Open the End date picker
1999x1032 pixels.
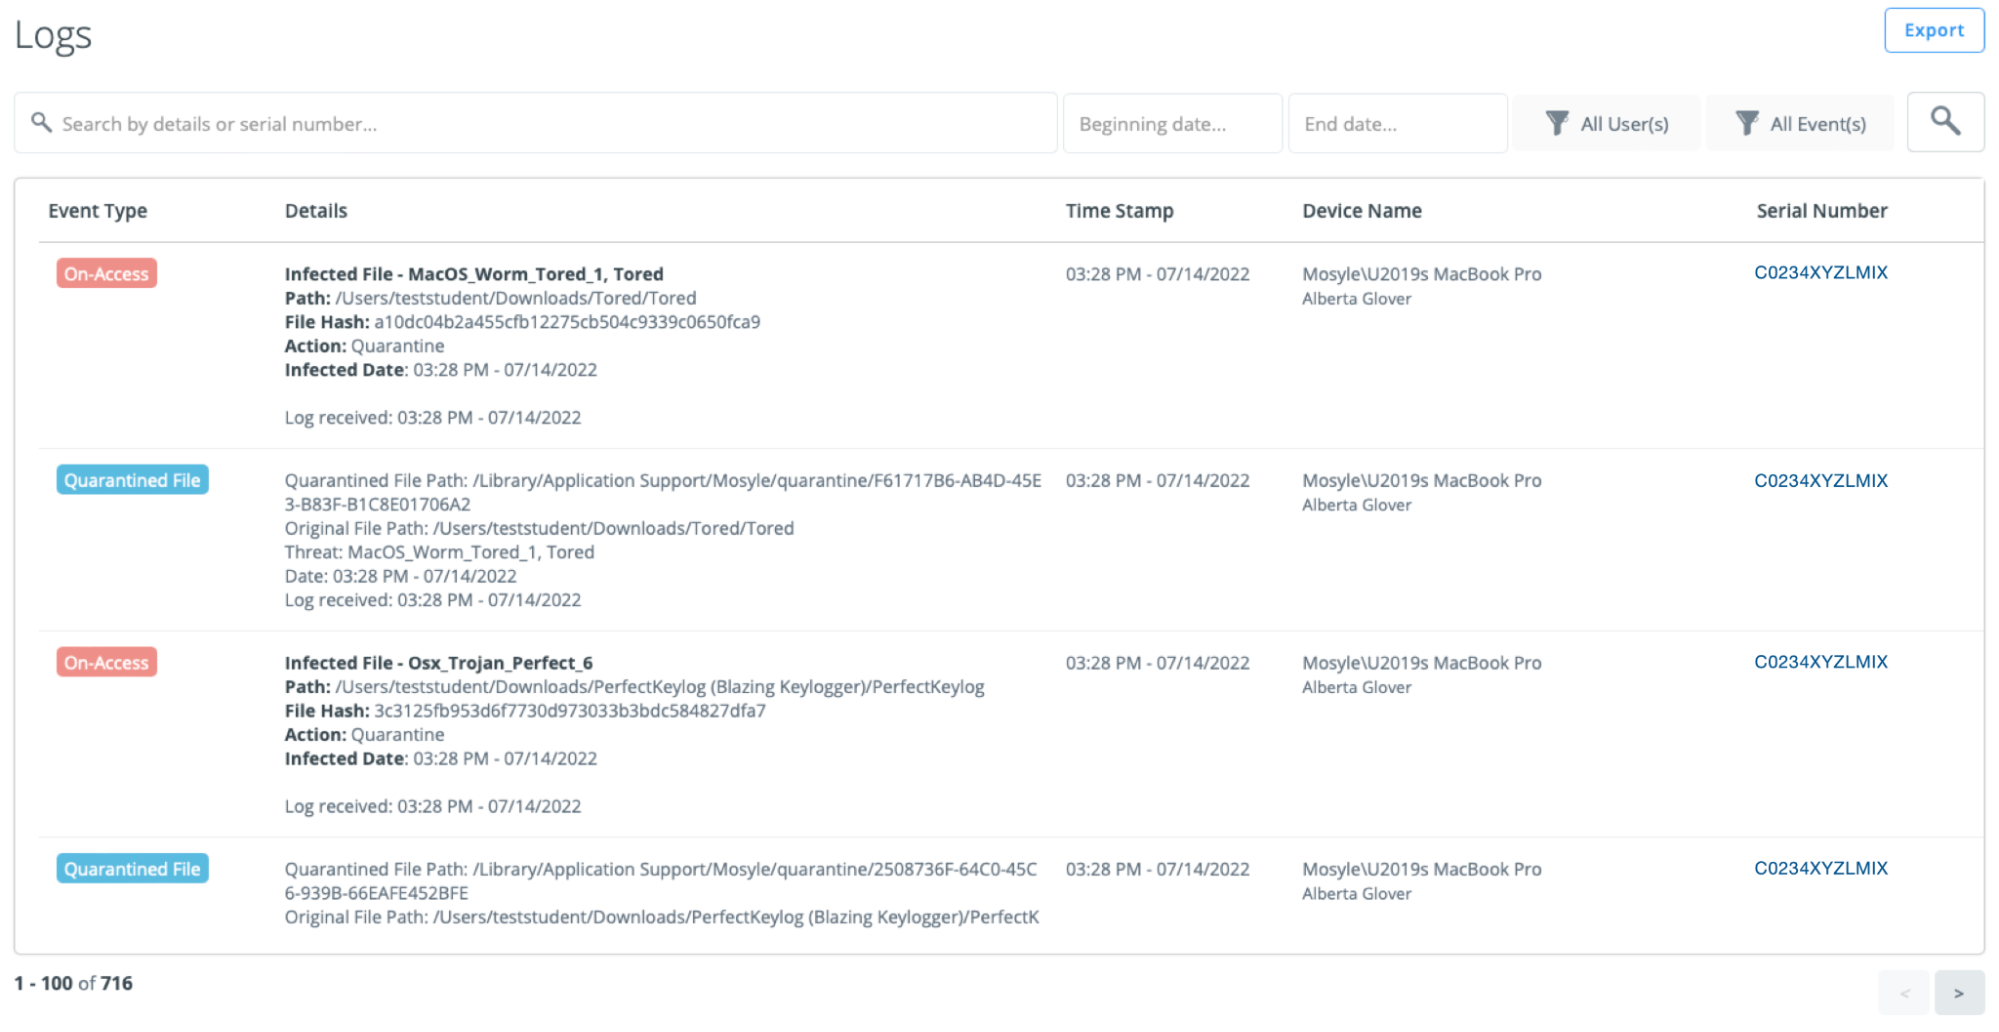[1396, 124]
